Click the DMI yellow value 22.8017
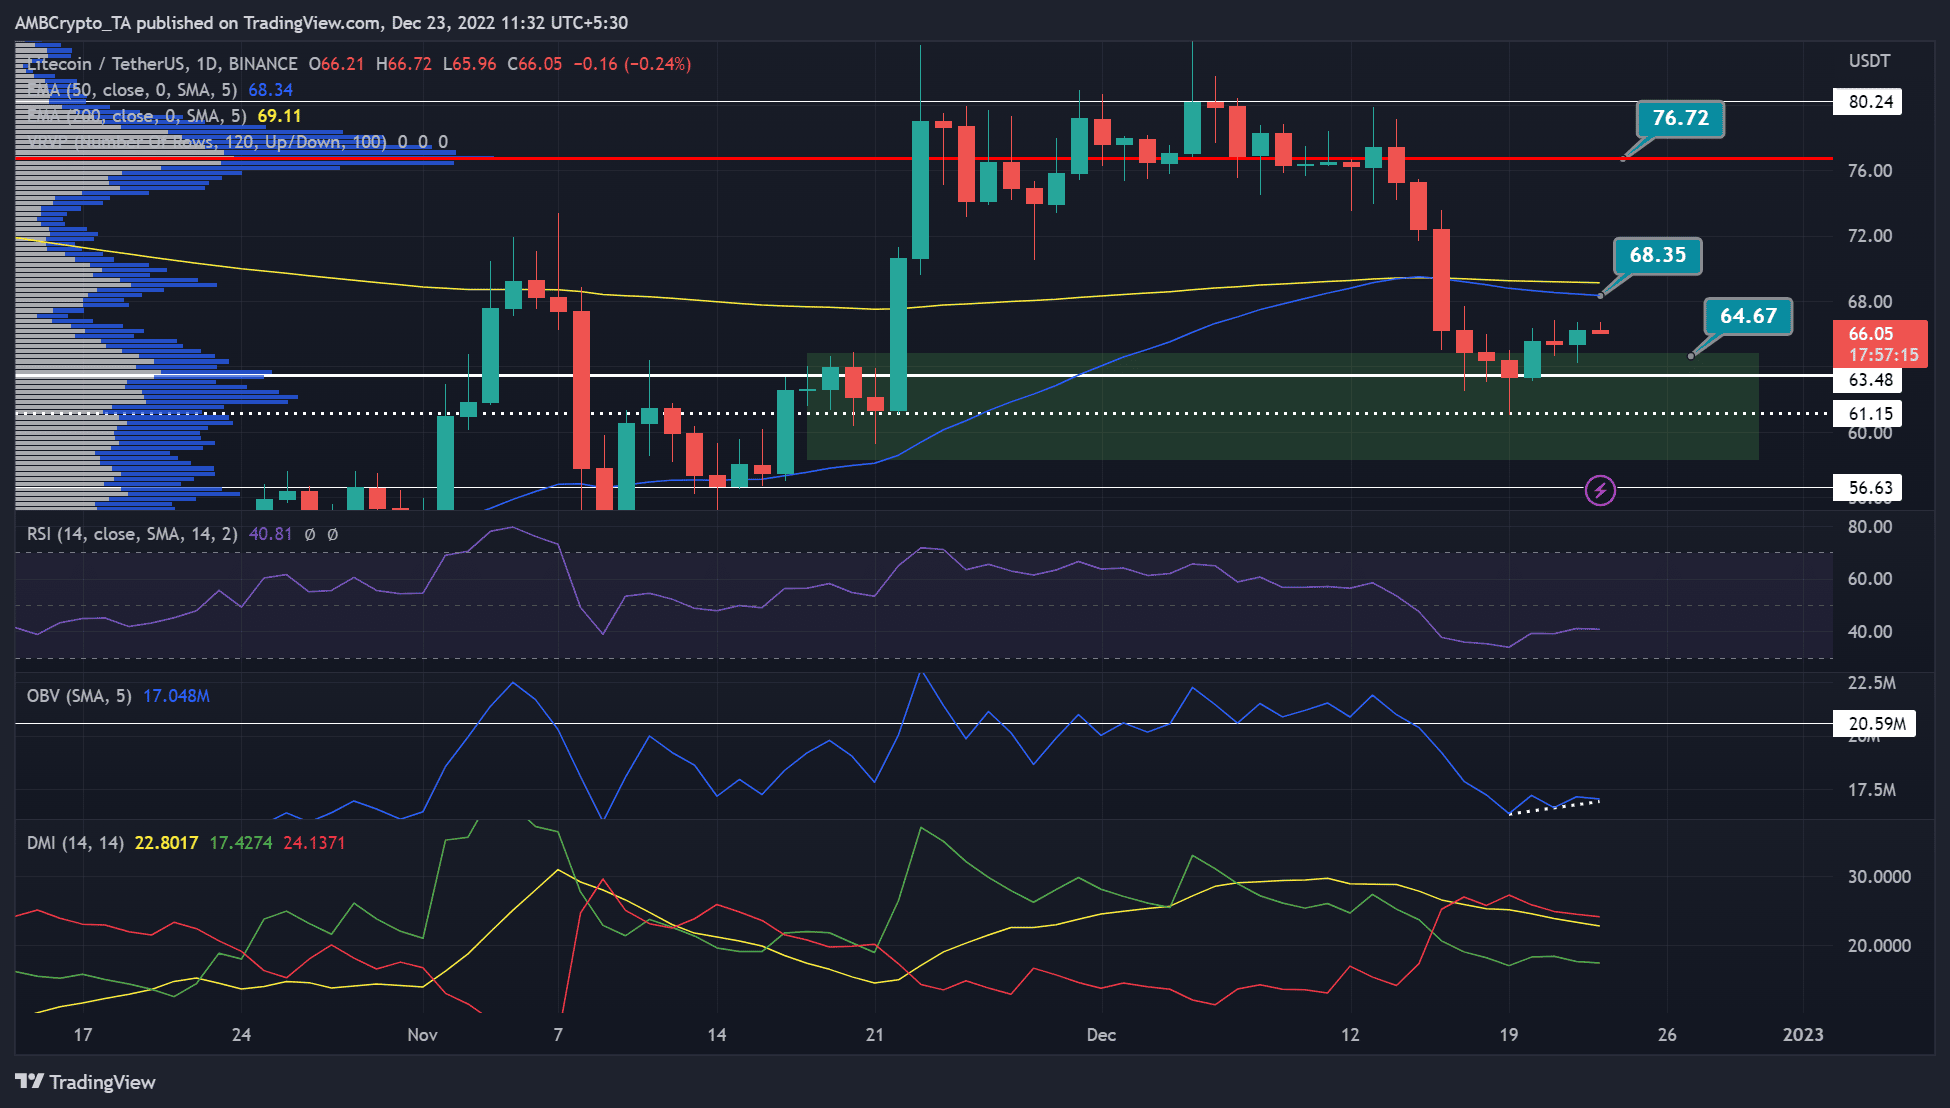 (166, 843)
